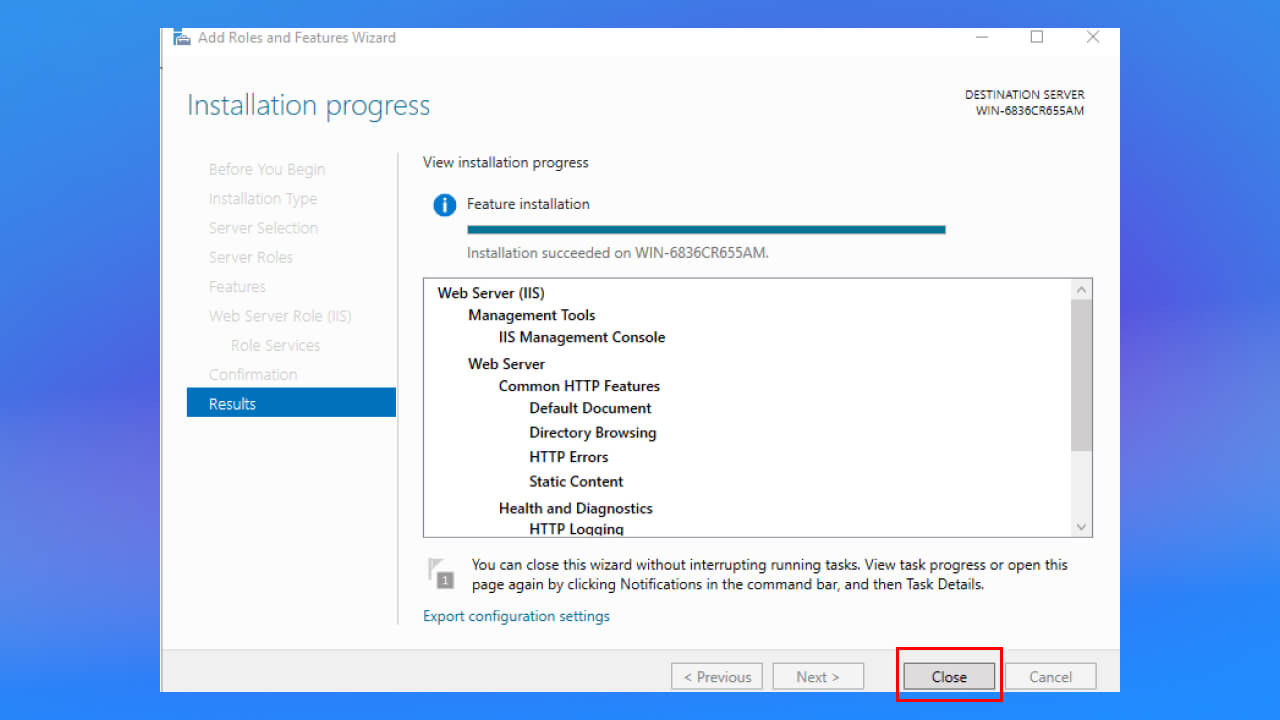Maximize the wizard window

click(1037, 37)
